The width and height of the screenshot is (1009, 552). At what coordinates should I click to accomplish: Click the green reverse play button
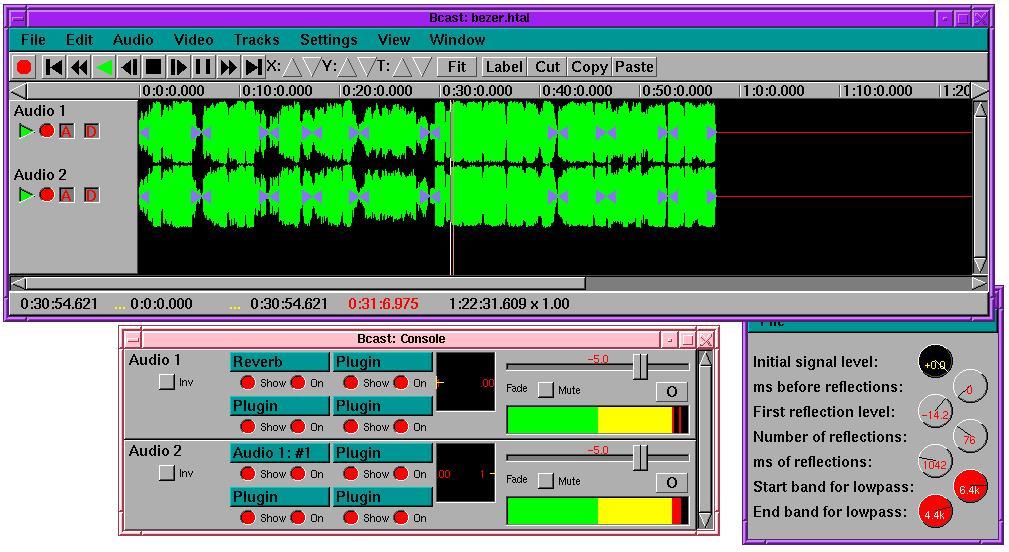[104, 67]
